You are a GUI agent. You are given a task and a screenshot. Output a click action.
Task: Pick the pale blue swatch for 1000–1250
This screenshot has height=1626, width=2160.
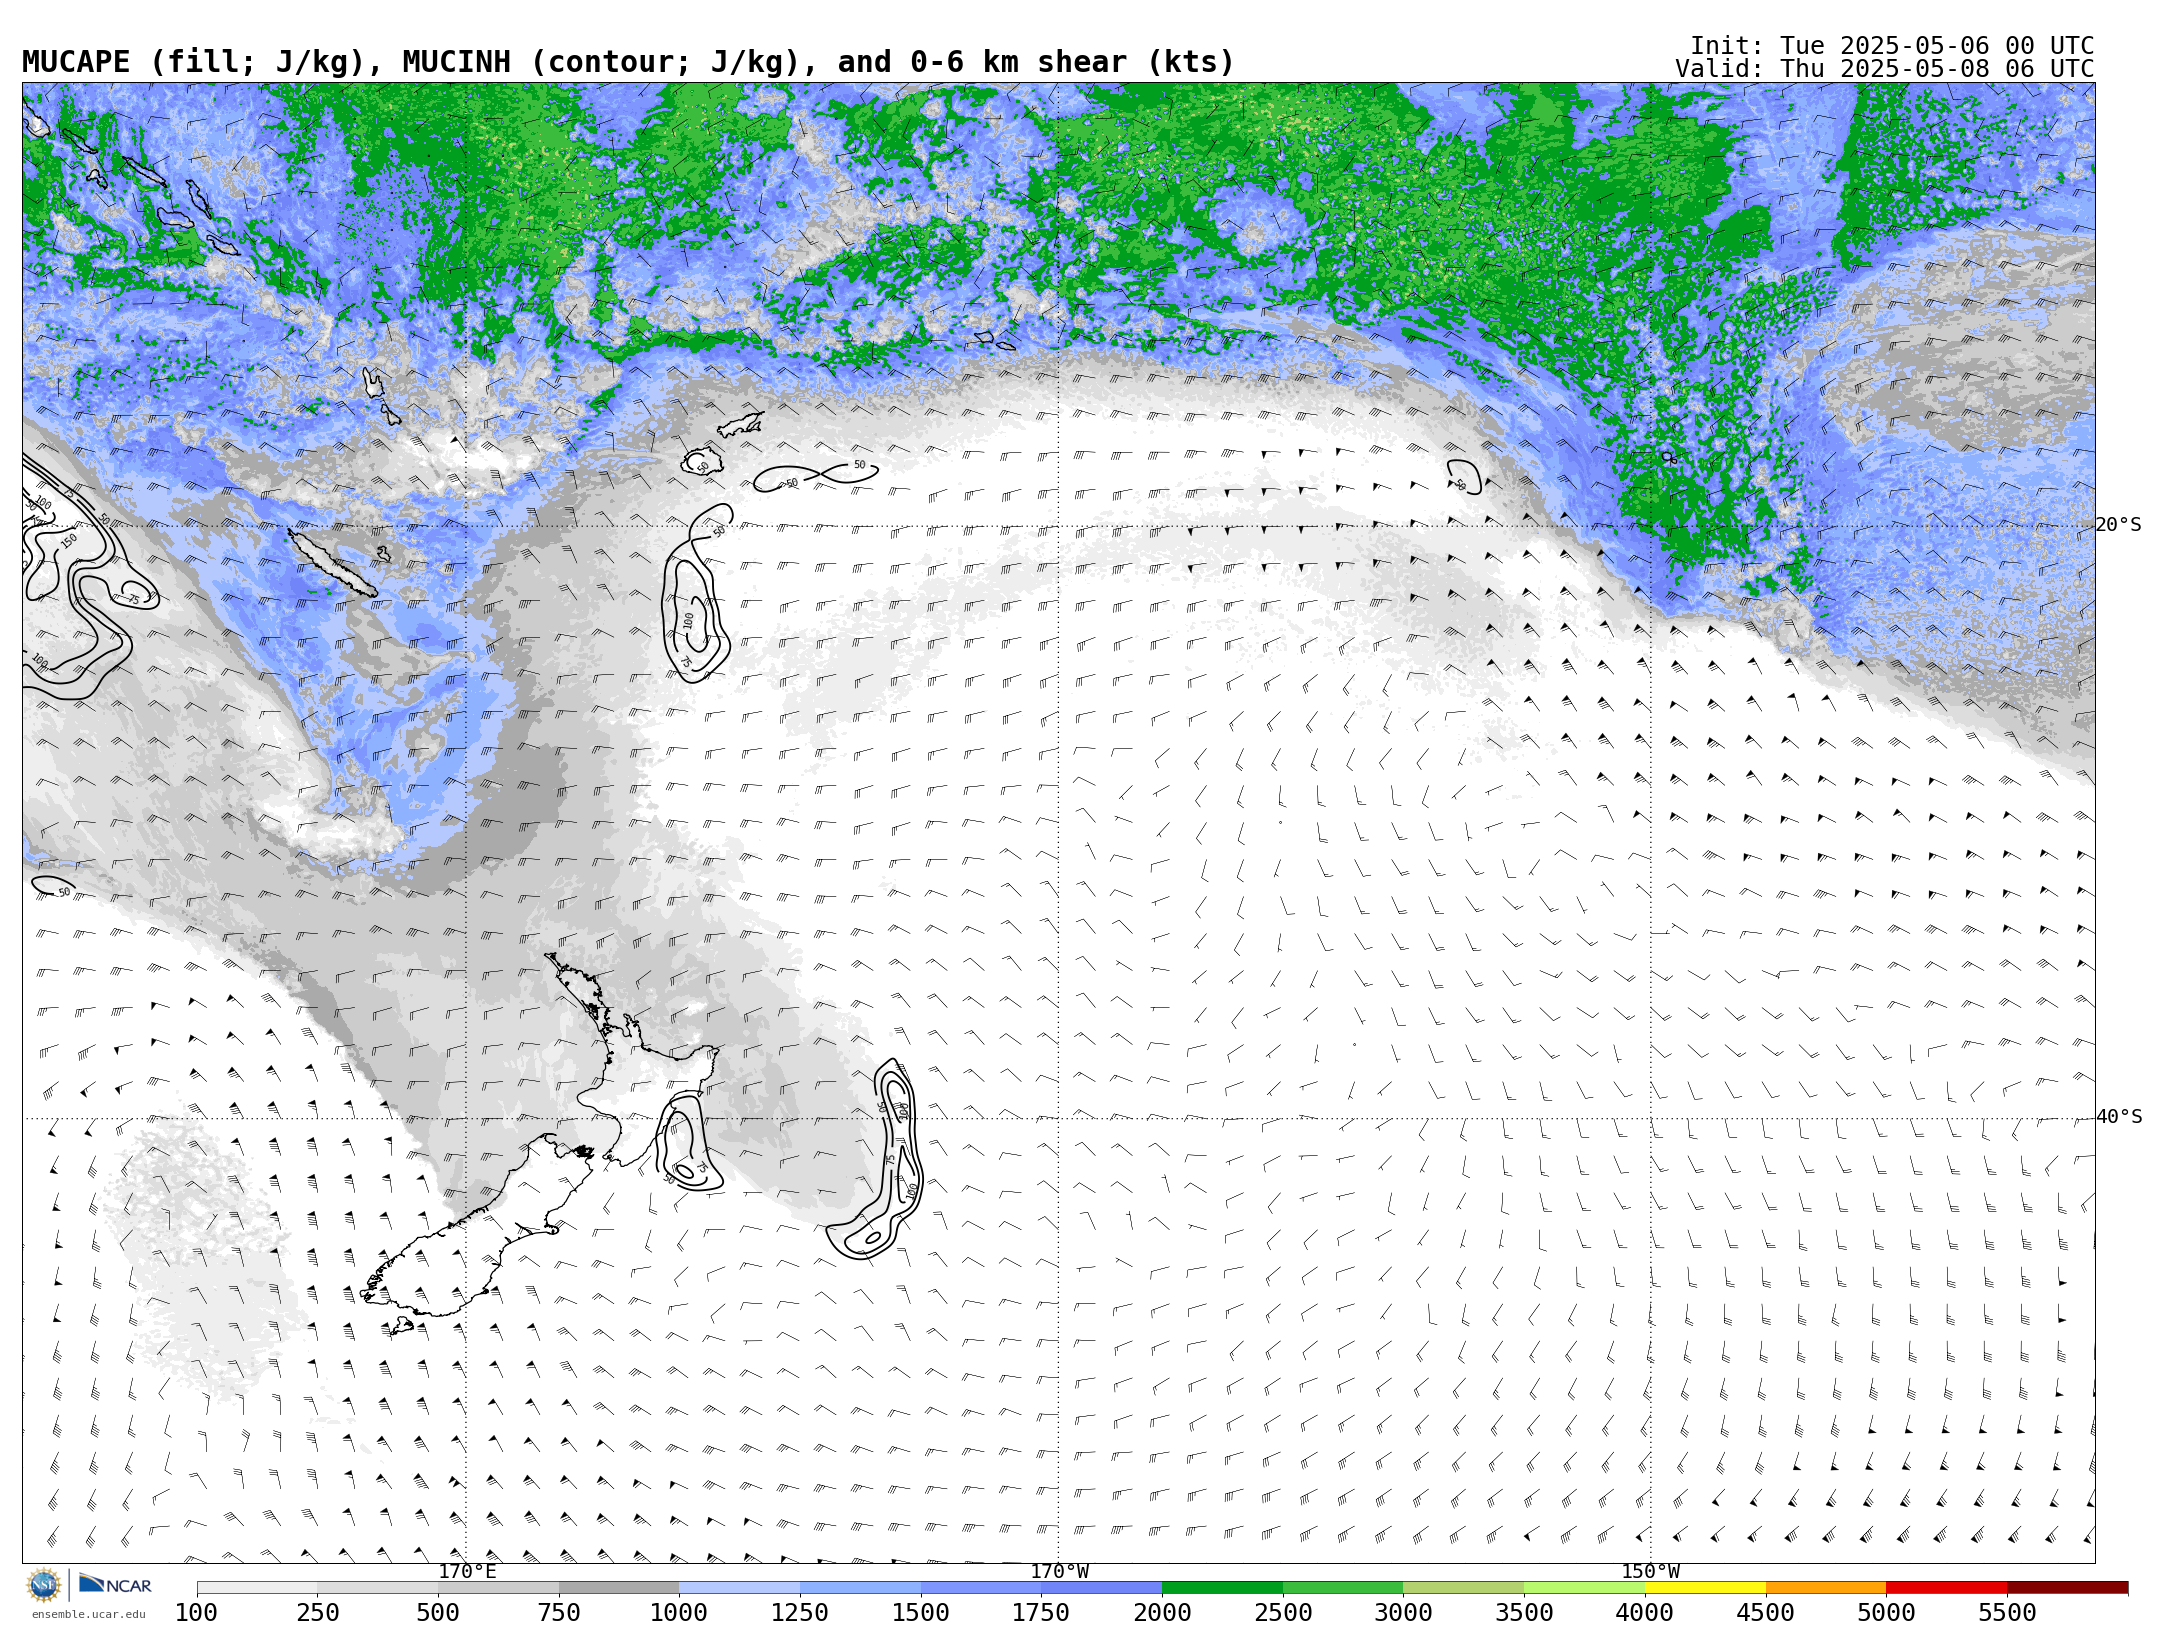pos(740,1588)
